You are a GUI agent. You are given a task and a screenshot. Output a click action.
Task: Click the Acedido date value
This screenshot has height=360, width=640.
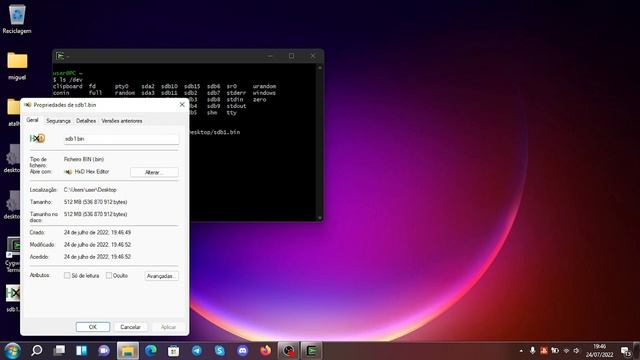(97, 257)
